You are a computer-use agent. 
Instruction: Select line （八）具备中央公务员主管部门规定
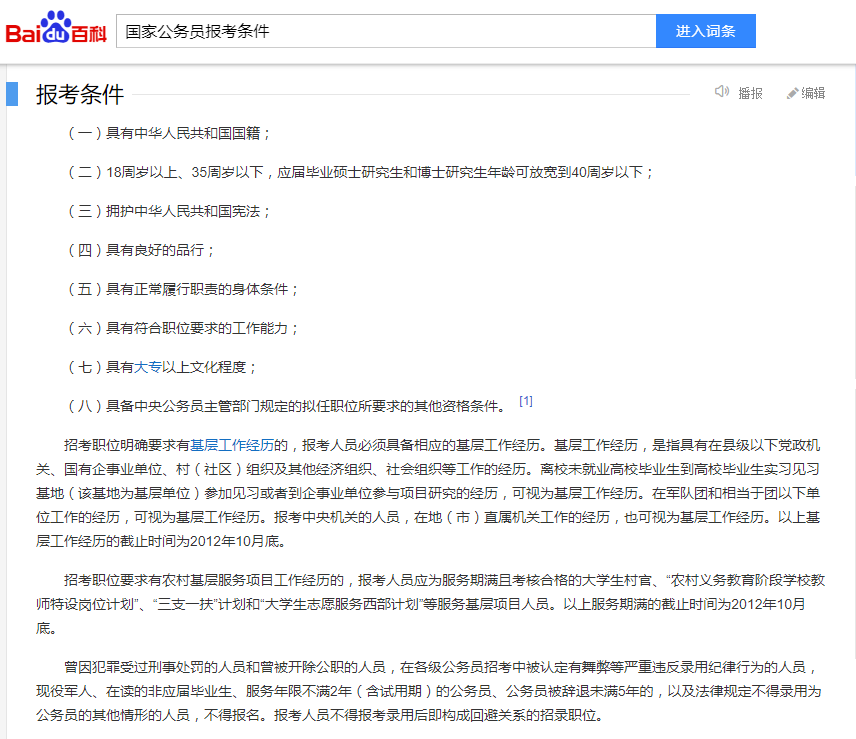click(x=286, y=406)
